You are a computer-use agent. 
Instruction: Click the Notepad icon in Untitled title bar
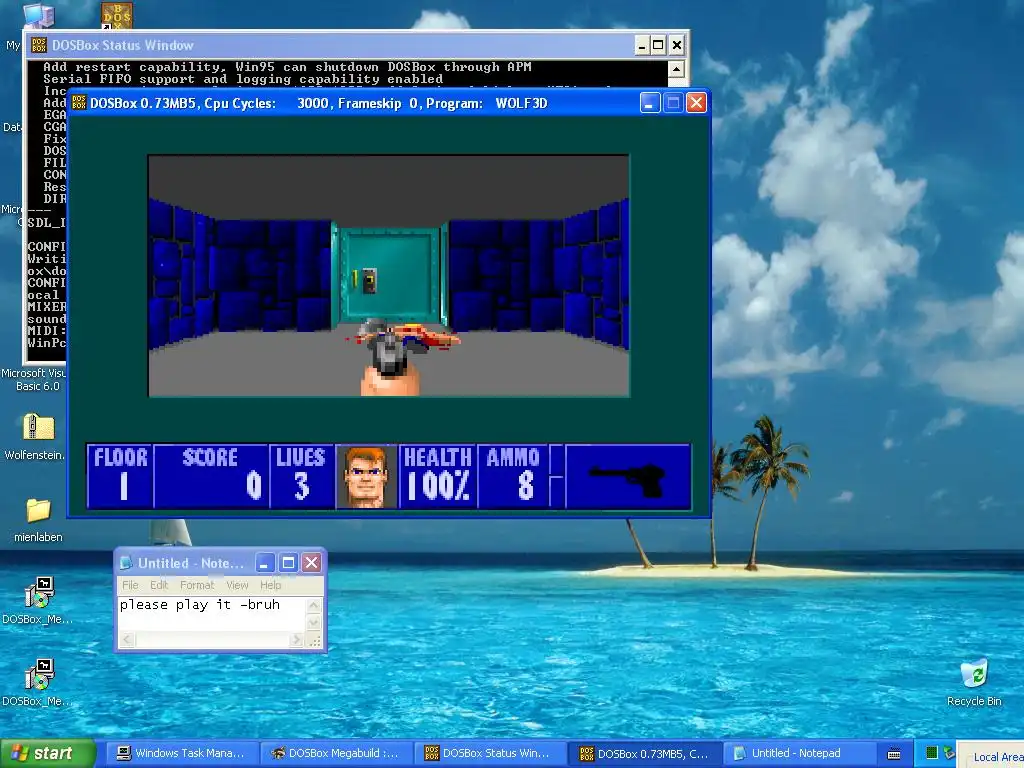point(126,563)
